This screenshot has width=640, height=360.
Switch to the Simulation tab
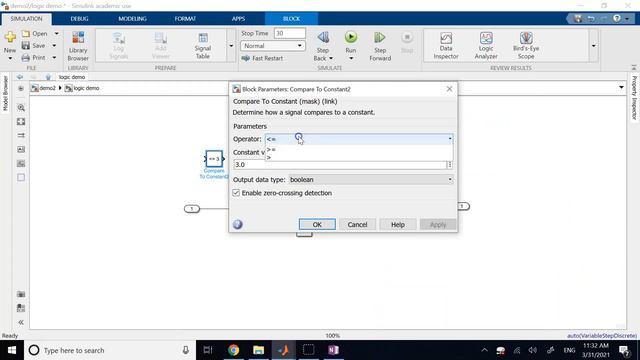(x=26, y=19)
